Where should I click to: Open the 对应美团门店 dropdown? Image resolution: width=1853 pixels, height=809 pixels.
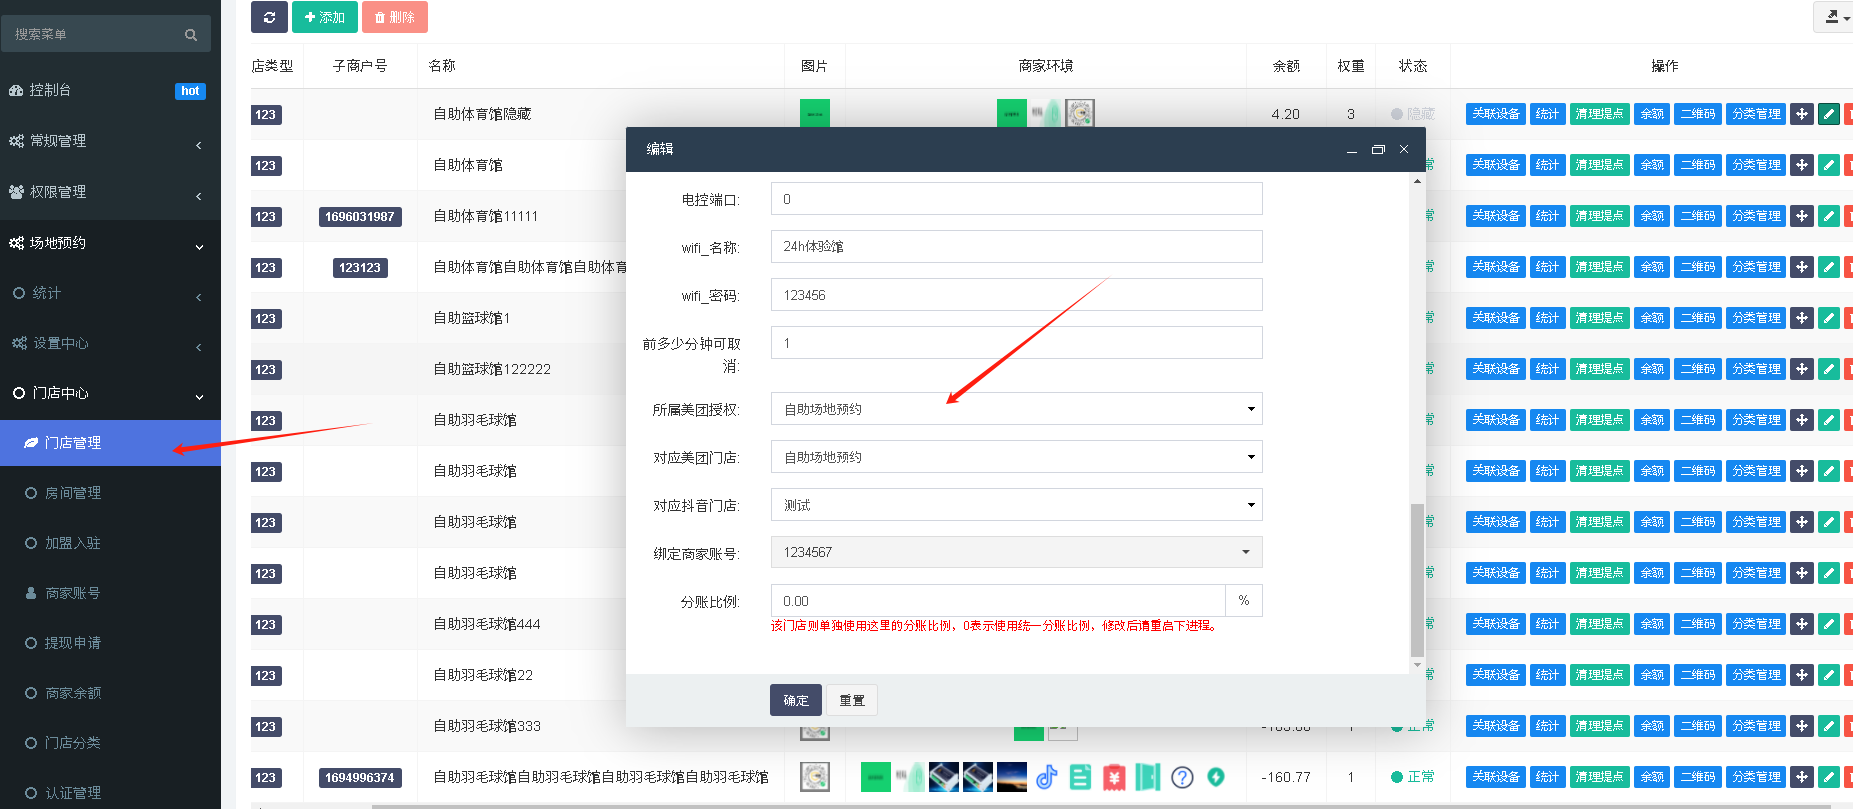click(x=1016, y=457)
